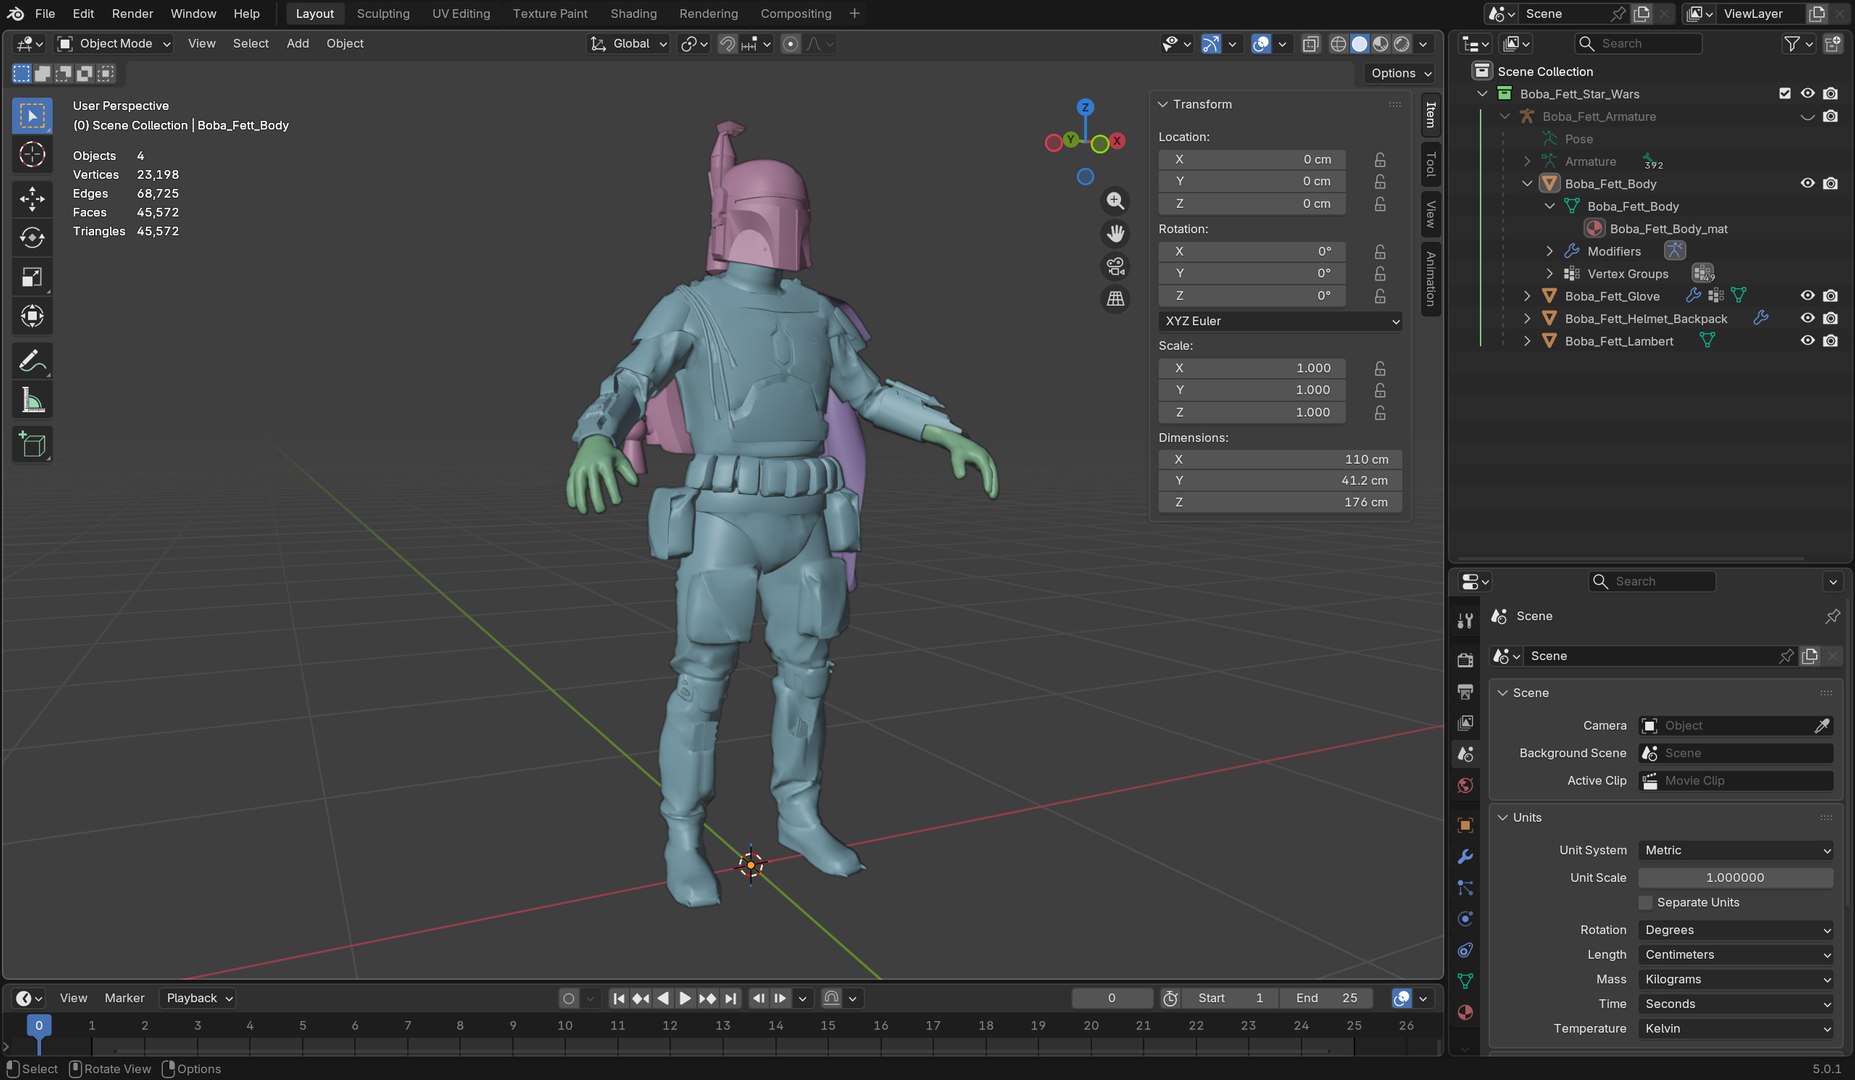Select the Cursor tool in the toolbar
The width and height of the screenshot is (1855, 1080).
(32, 154)
